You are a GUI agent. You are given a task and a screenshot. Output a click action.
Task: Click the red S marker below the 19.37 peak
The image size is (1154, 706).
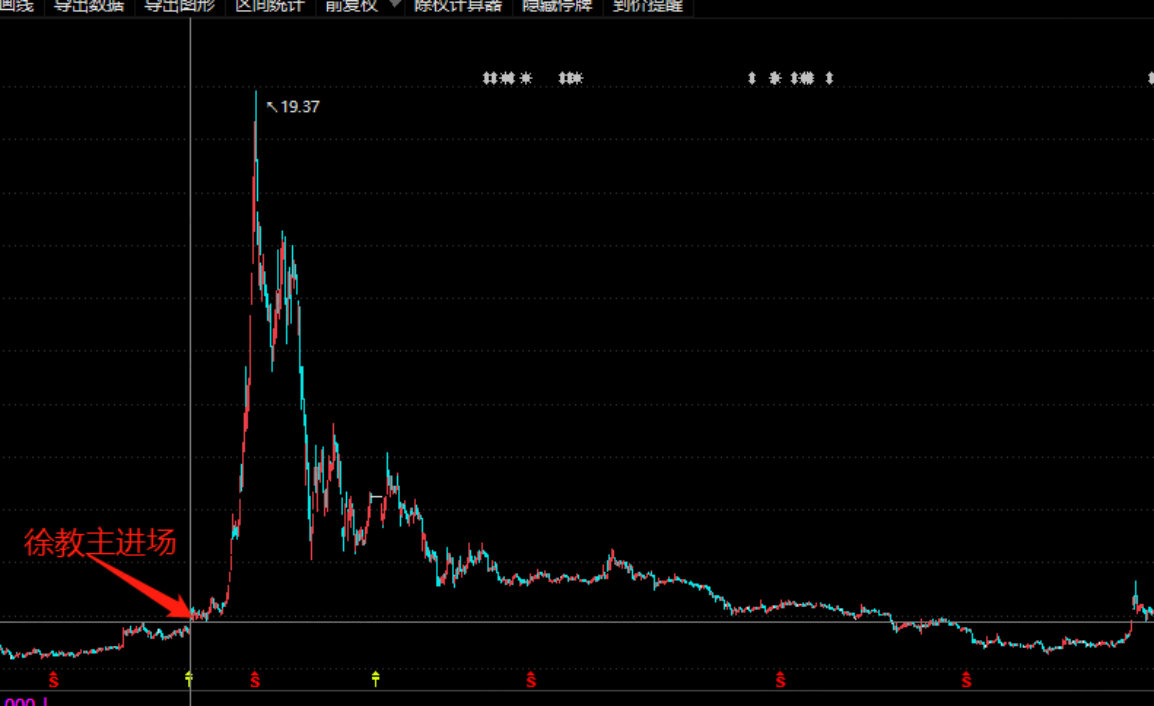tap(255, 679)
